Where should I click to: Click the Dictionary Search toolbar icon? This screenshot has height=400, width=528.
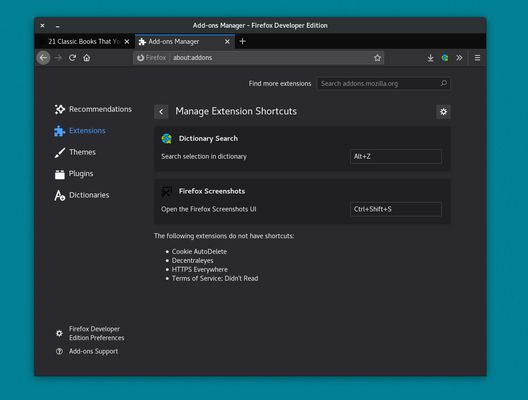445,58
